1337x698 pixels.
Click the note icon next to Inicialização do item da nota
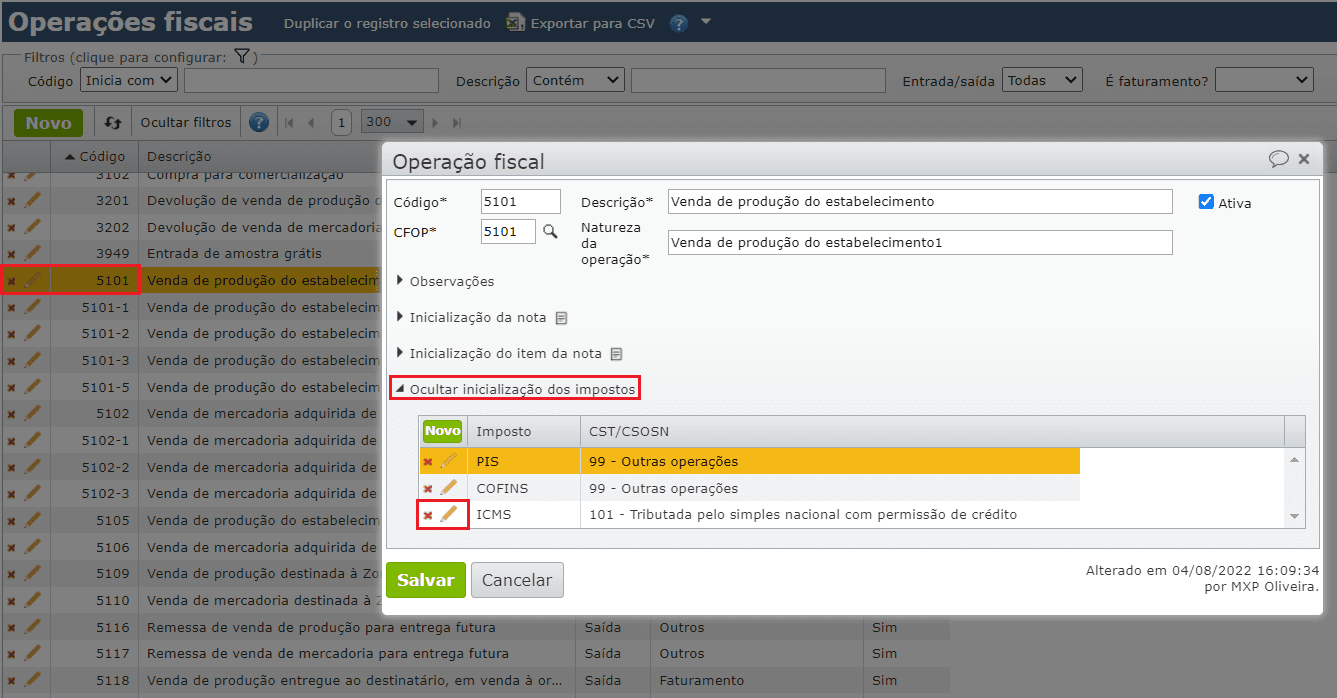[x=616, y=354]
